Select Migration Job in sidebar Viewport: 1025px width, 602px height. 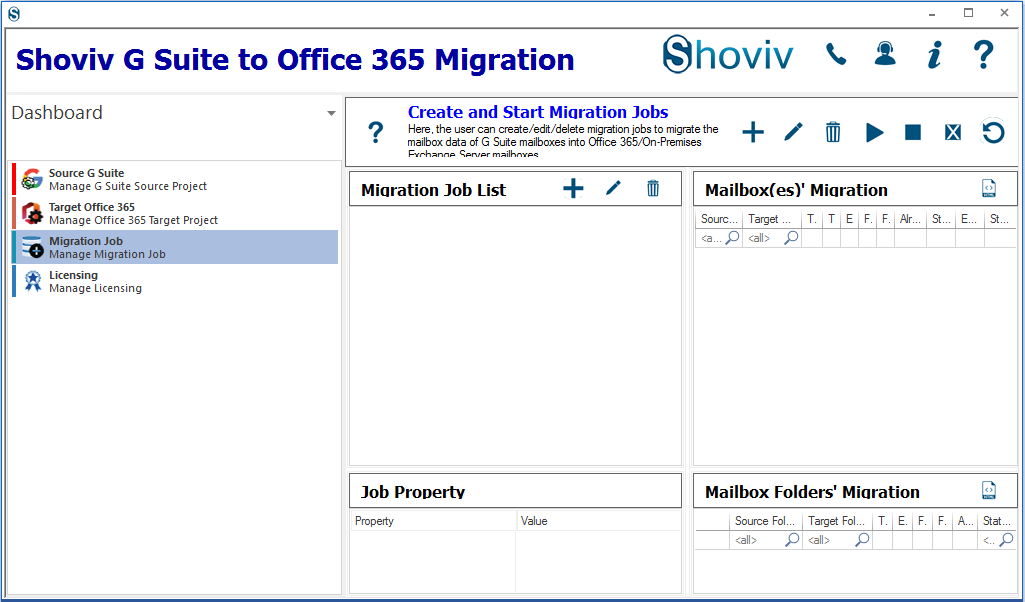pos(175,247)
